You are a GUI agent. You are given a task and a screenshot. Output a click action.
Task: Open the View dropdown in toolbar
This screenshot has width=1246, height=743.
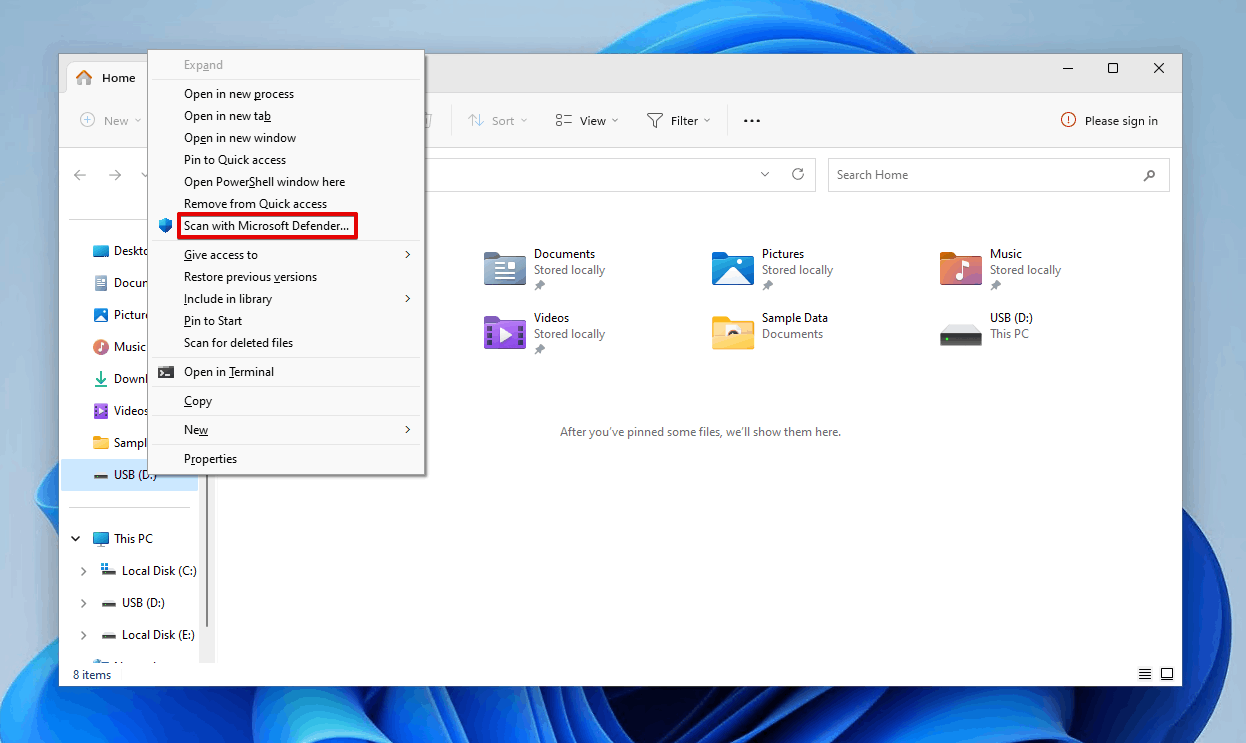coord(587,121)
